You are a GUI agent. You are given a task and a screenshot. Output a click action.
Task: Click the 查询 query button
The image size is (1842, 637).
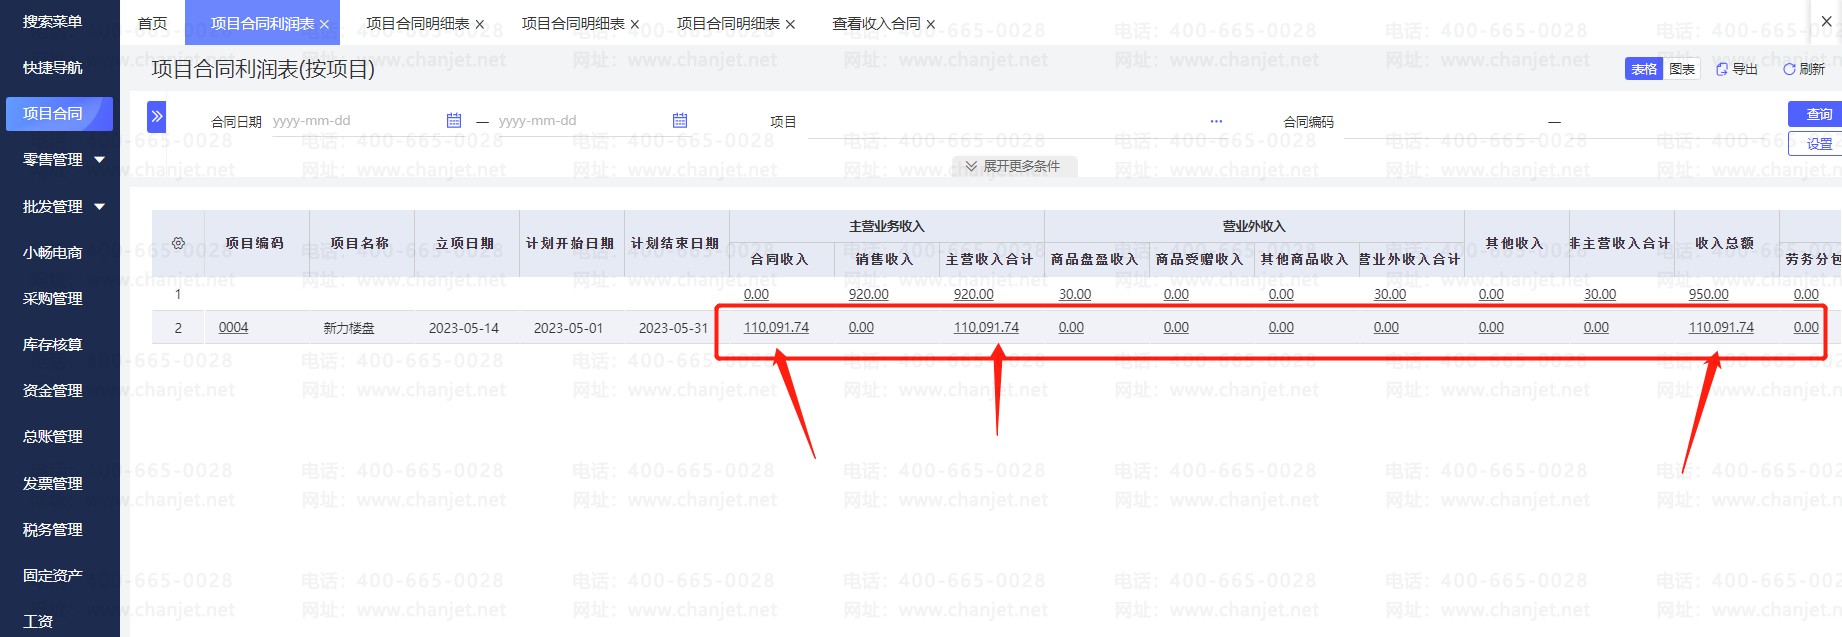point(1815,114)
